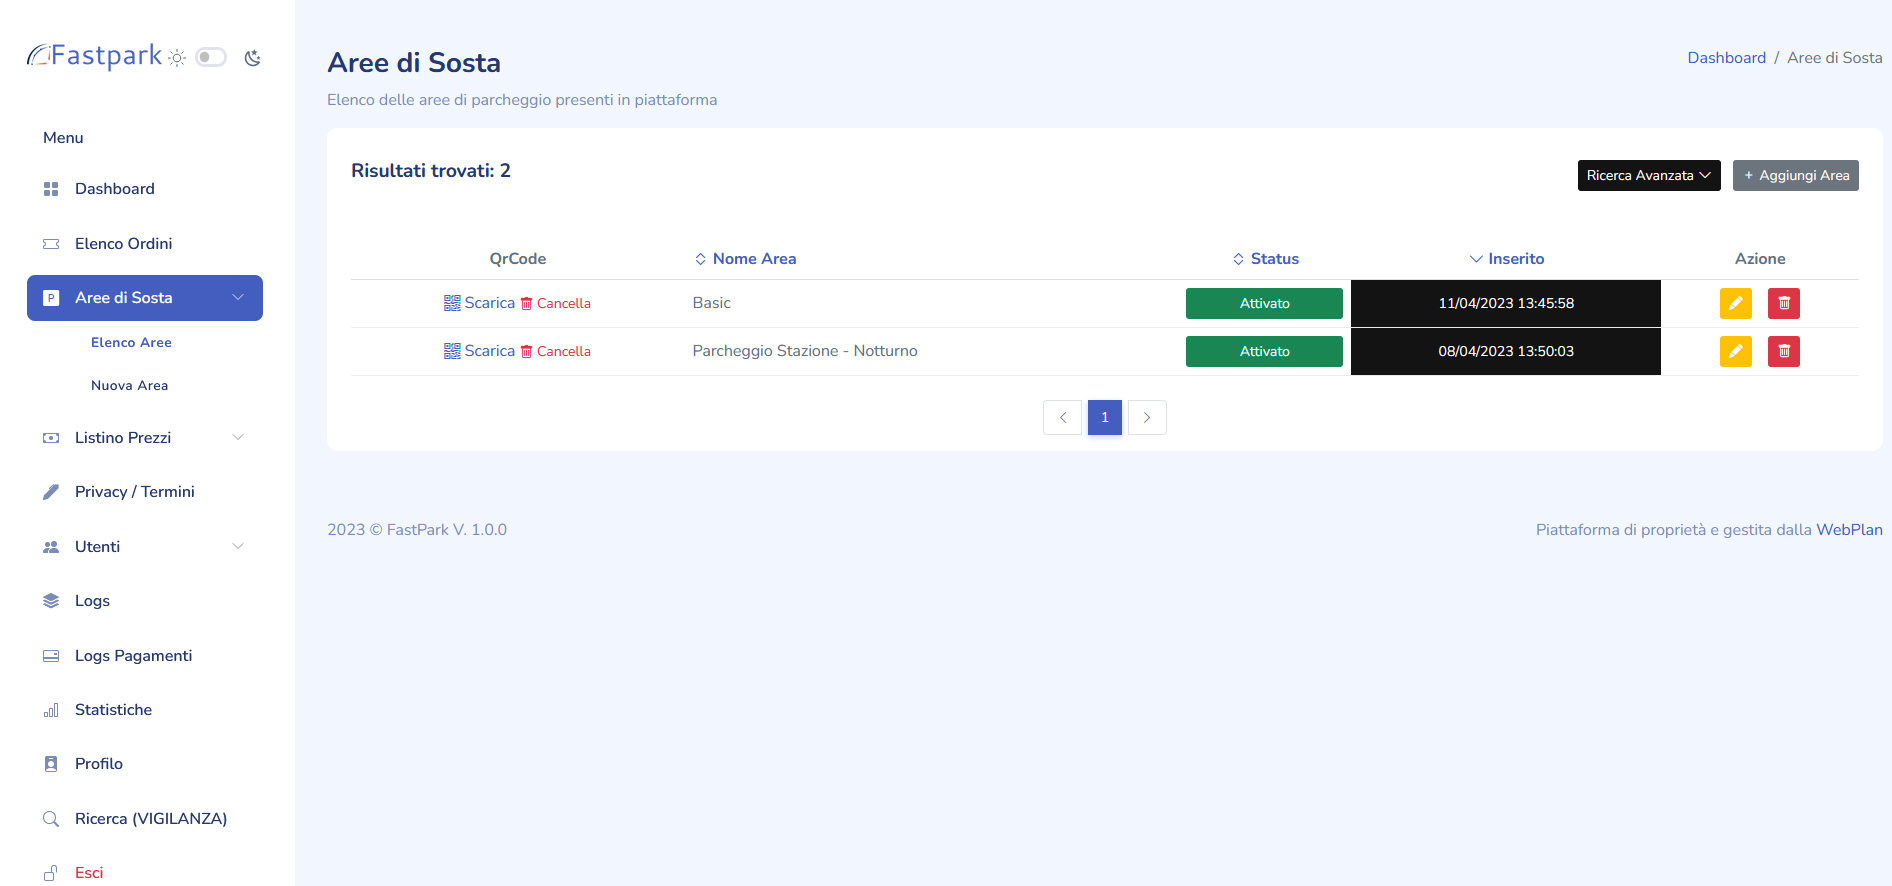Sort table by Status
Image resolution: width=1892 pixels, height=886 pixels.
point(1265,259)
